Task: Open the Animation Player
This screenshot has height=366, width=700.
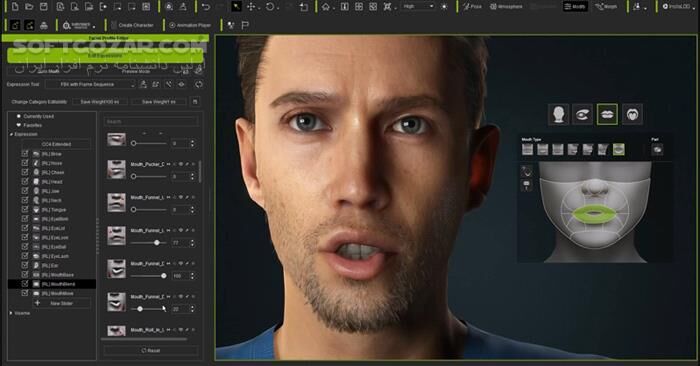Action: tap(190, 25)
